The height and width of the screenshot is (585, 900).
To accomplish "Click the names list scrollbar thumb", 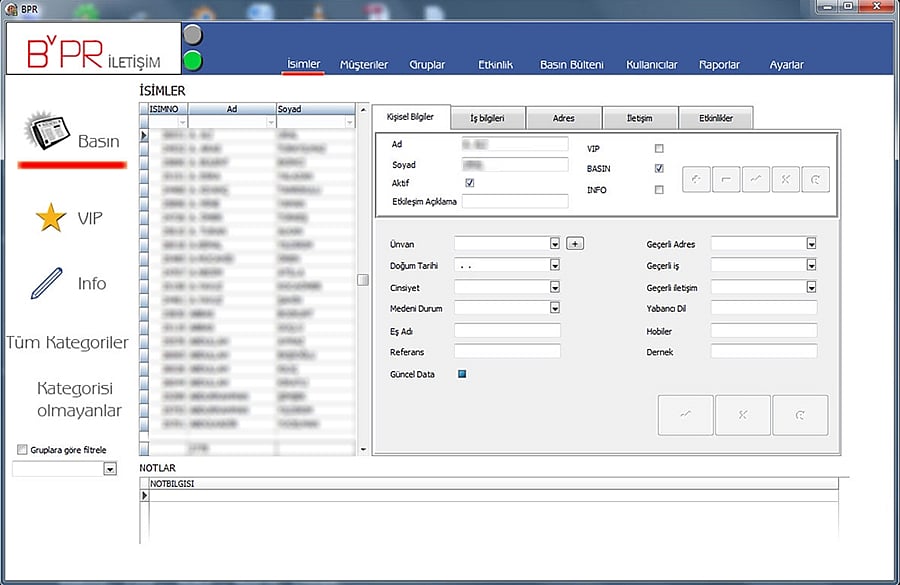I will pyautogui.click(x=363, y=280).
